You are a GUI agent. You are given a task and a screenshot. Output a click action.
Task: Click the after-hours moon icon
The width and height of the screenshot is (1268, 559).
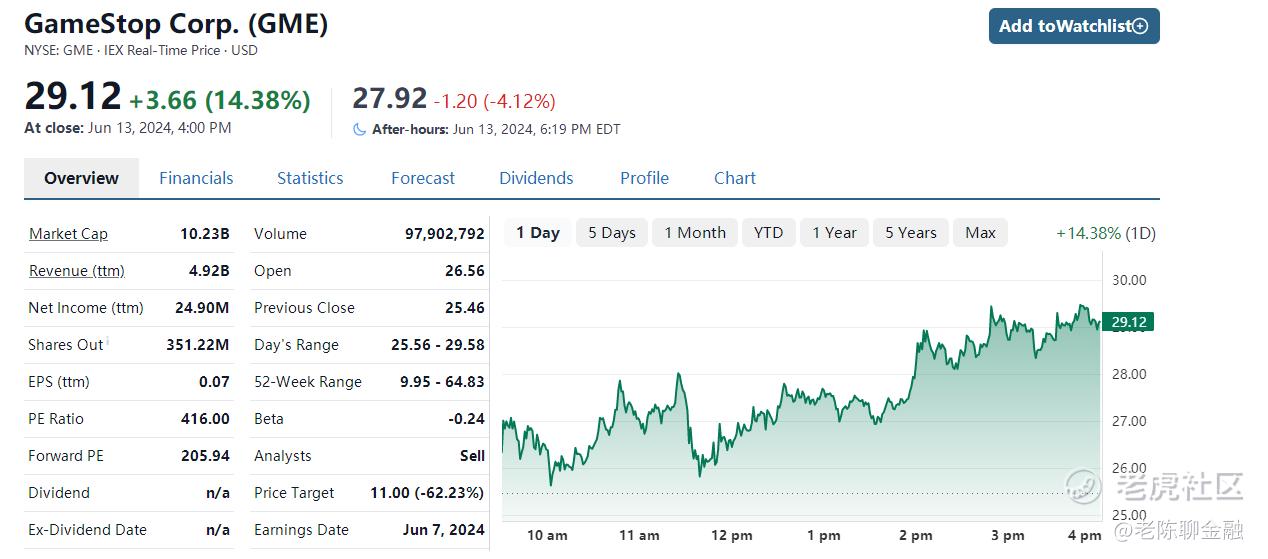360,129
